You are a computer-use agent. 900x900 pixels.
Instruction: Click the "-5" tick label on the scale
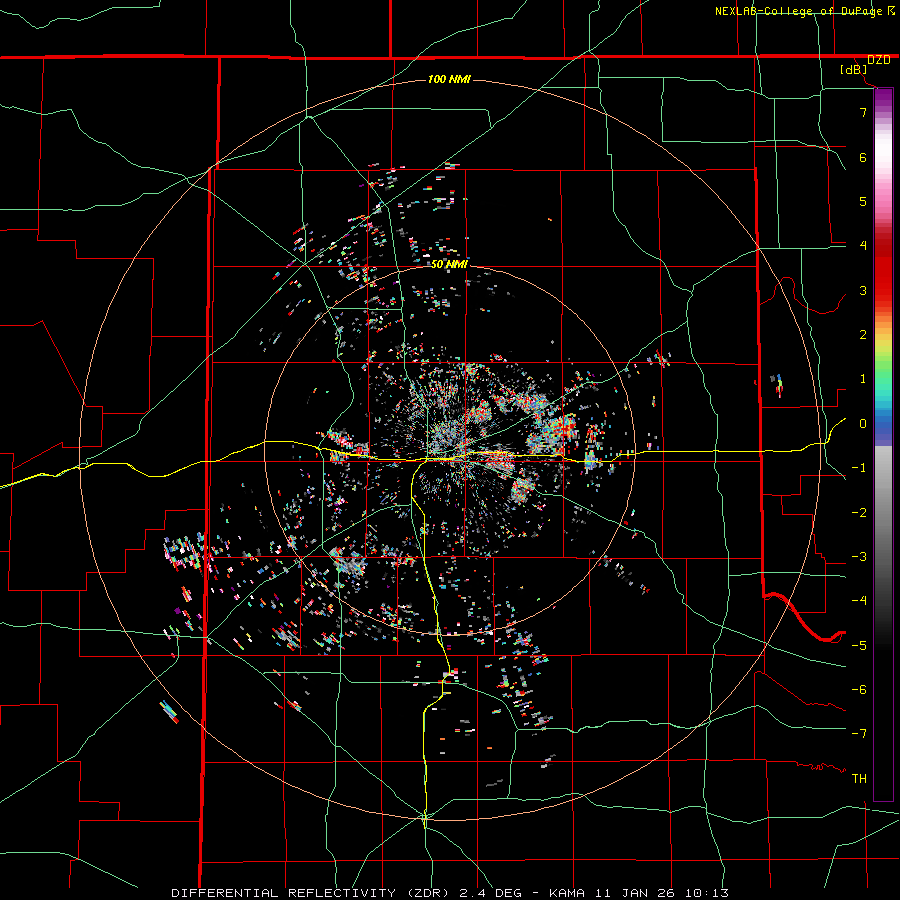pyautogui.click(x=859, y=646)
